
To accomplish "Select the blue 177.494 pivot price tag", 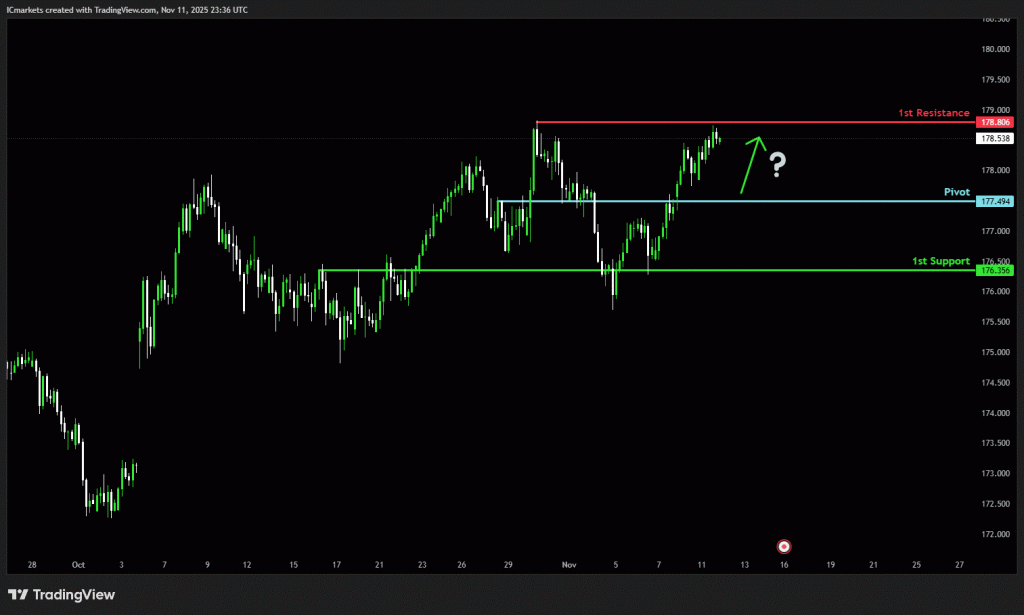I will point(996,201).
